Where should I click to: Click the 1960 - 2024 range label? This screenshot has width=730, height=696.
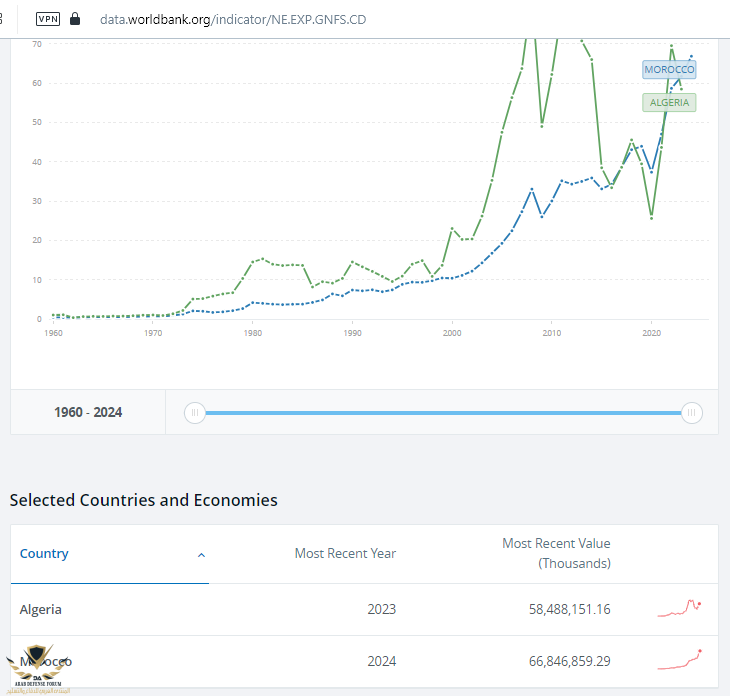(88, 412)
